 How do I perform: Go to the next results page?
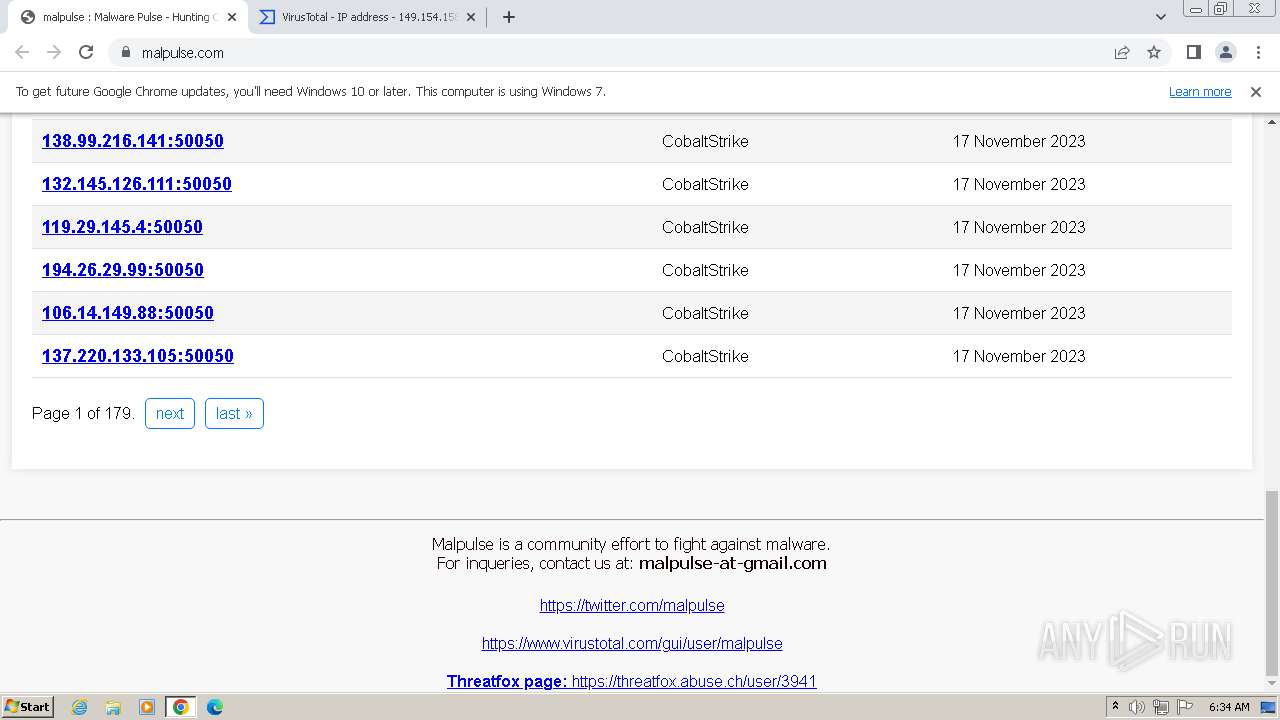tap(170, 414)
